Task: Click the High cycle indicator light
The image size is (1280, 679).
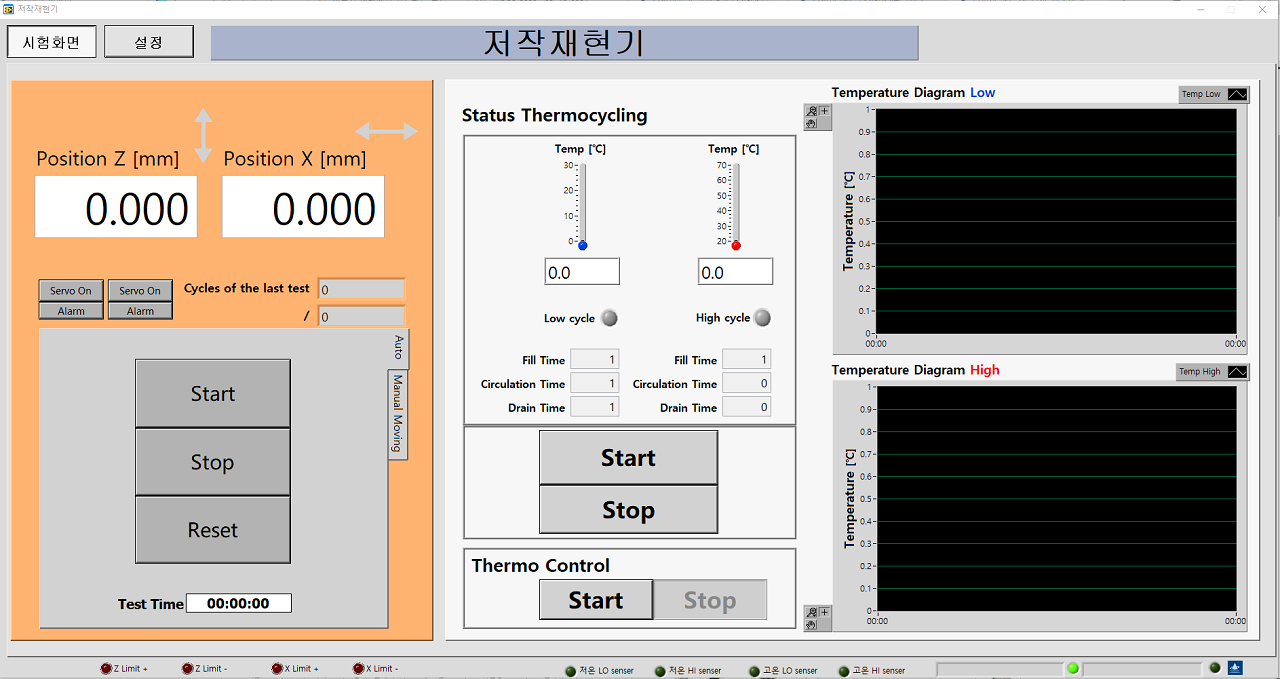Action: click(762, 318)
